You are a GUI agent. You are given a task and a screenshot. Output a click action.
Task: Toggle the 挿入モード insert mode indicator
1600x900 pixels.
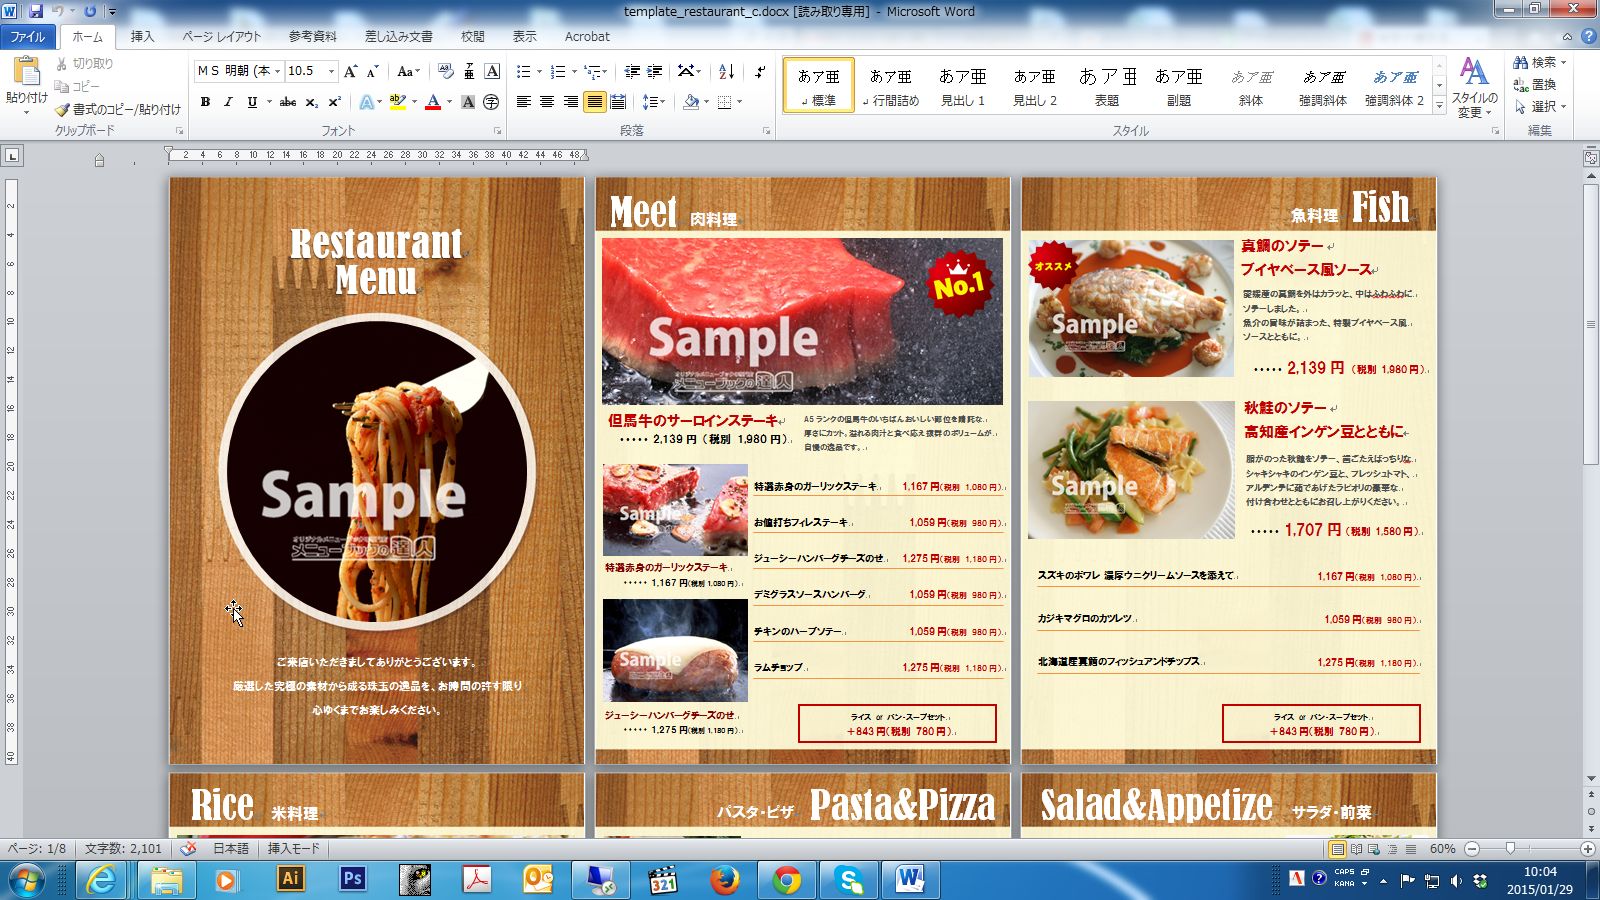[294, 849]
